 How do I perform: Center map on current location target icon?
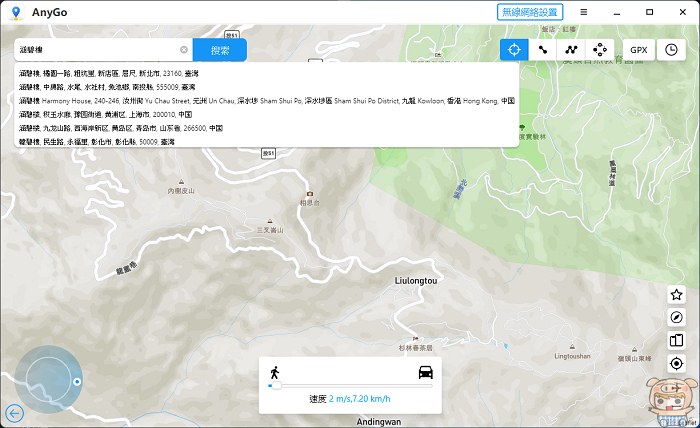coord(677,363)
